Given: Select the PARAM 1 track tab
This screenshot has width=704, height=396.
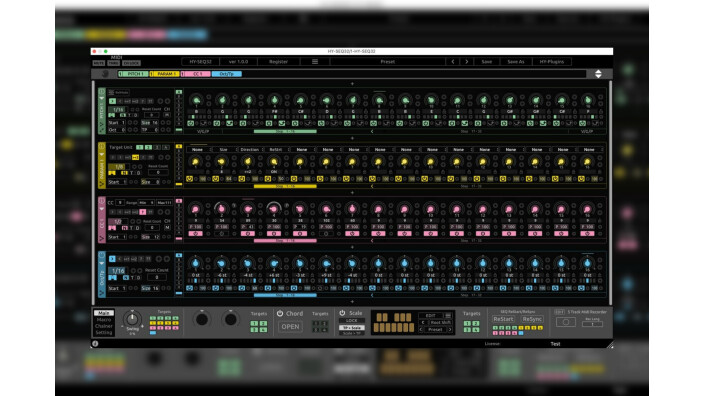Looking at the screenshot, I should 165,74.
